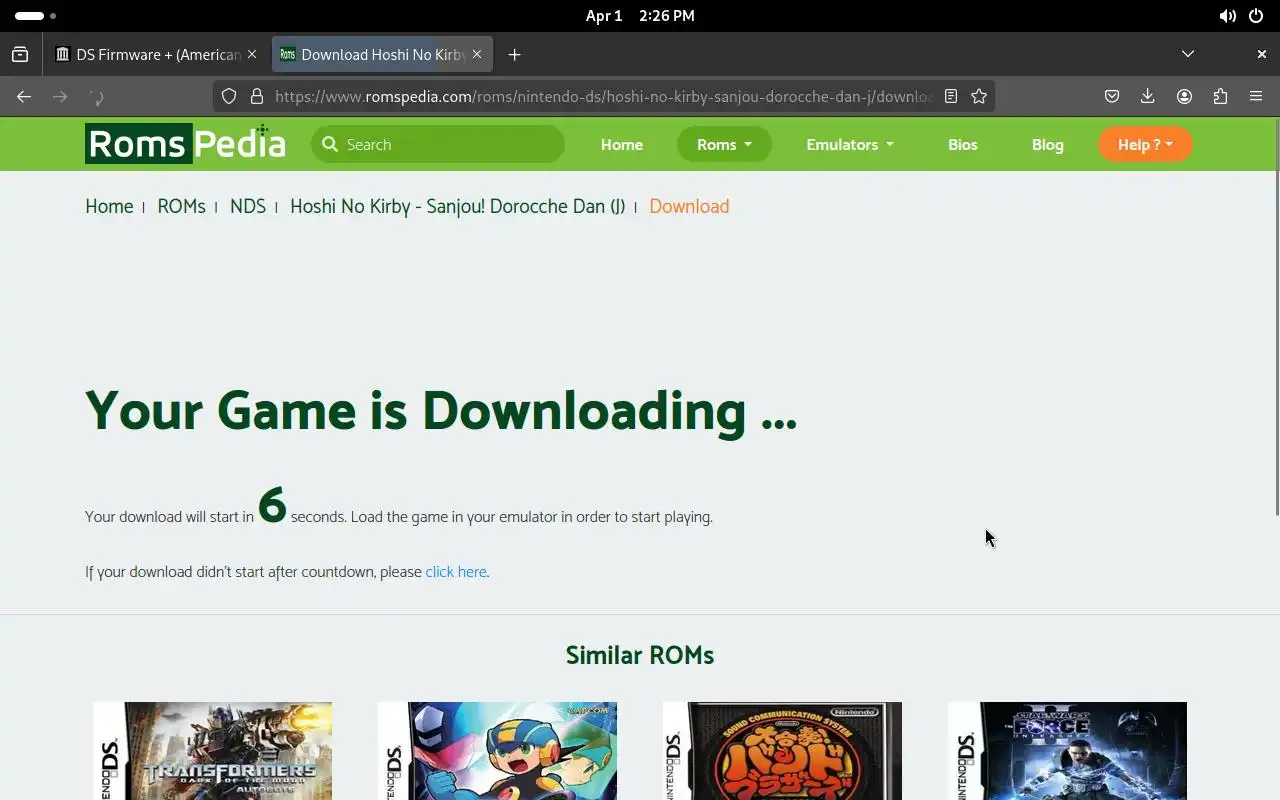Open the system volume indicator
Image resolution: width=1280 pixels, height=800 pixels.
tap(1227, 16)
